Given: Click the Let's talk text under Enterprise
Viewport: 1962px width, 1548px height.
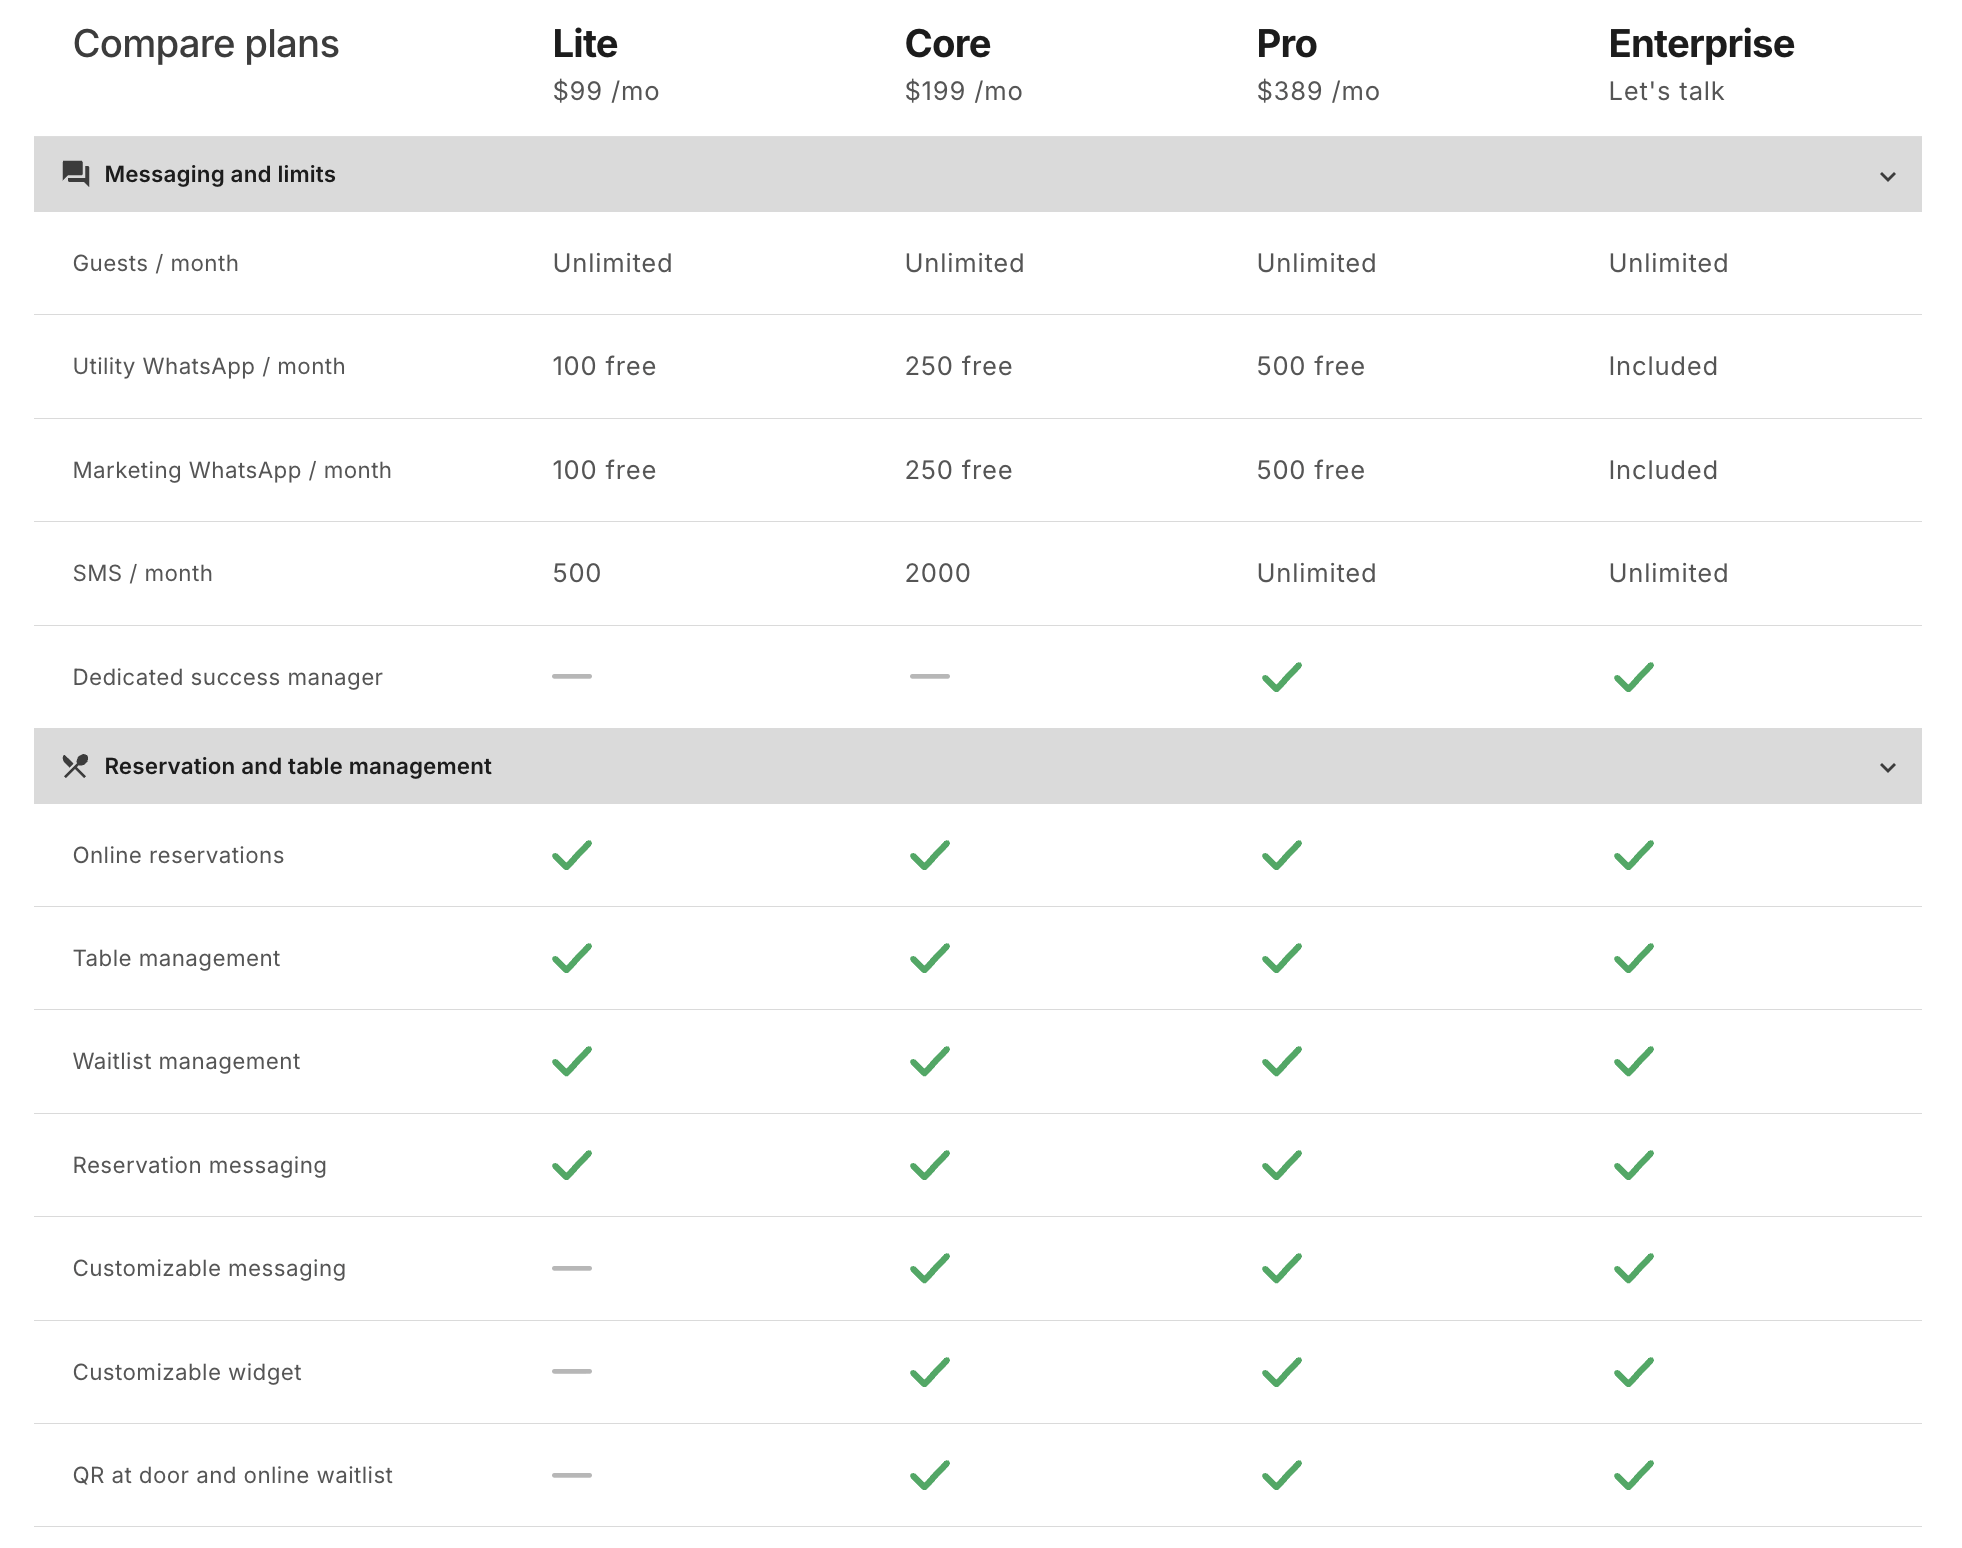Looking at the screenshot, I should [1666, 91].
